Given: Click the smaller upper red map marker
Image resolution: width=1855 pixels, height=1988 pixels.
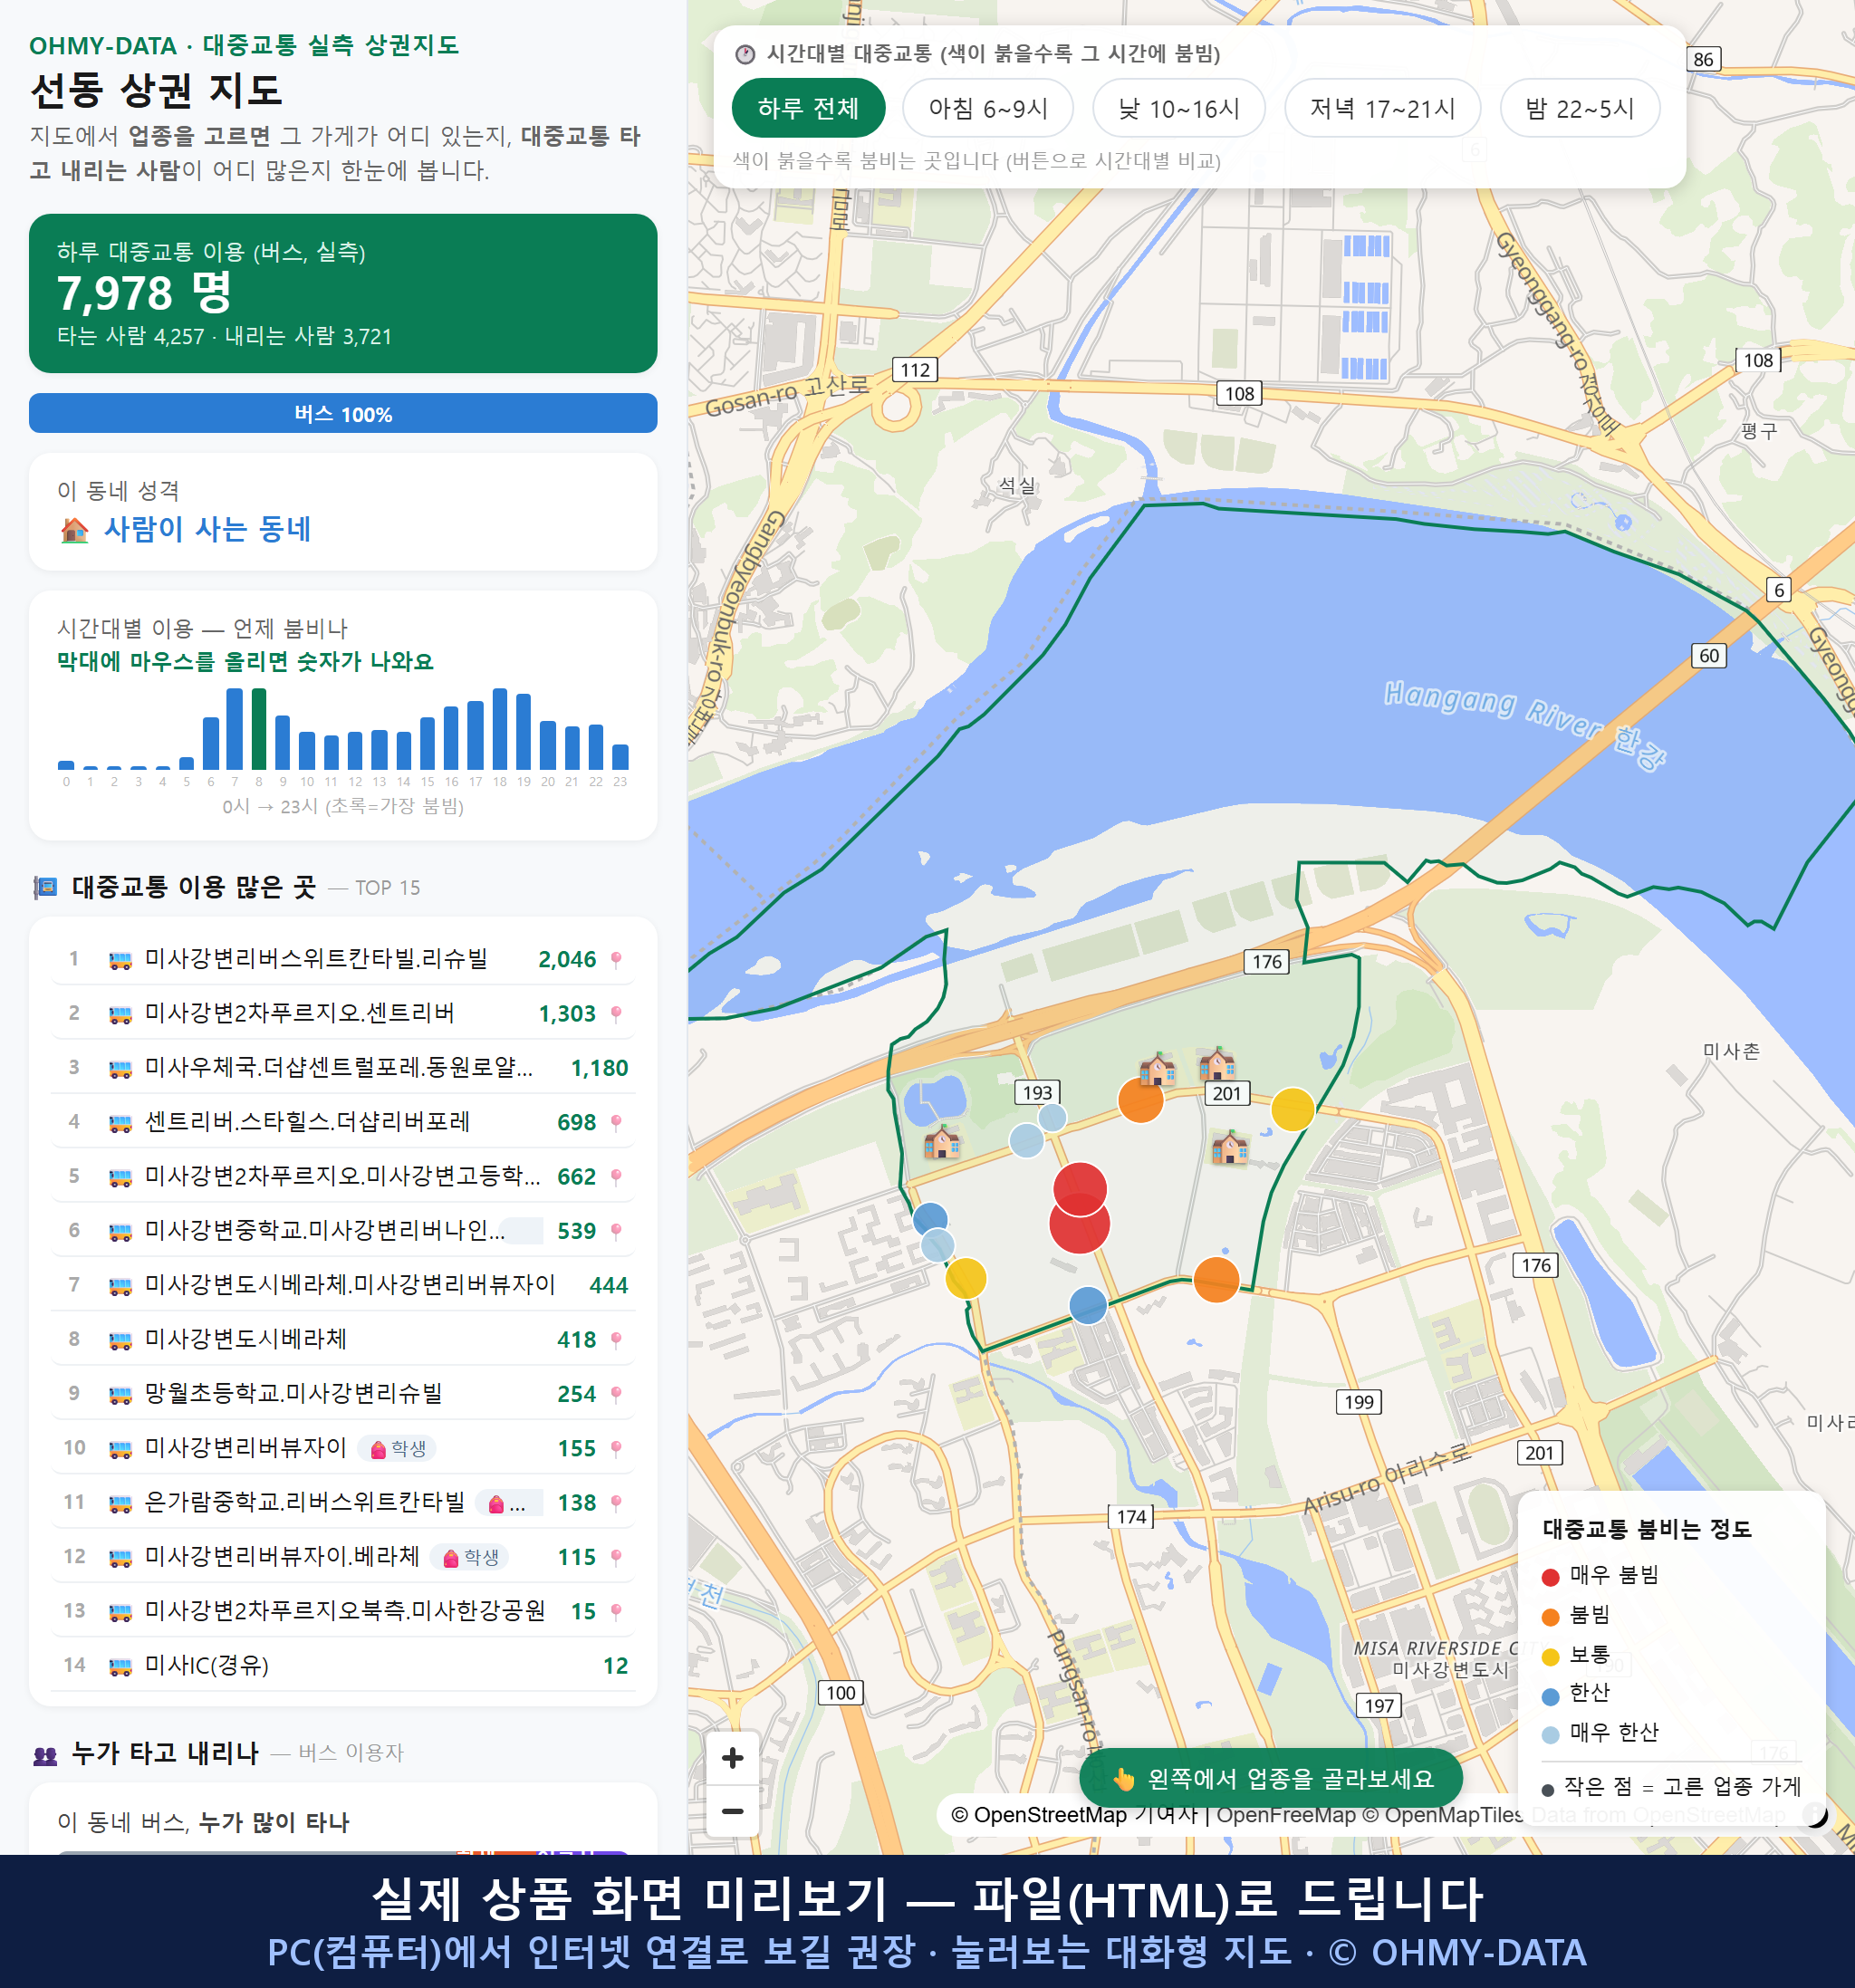Looking at the screenshot, I should [1080, 1184].
